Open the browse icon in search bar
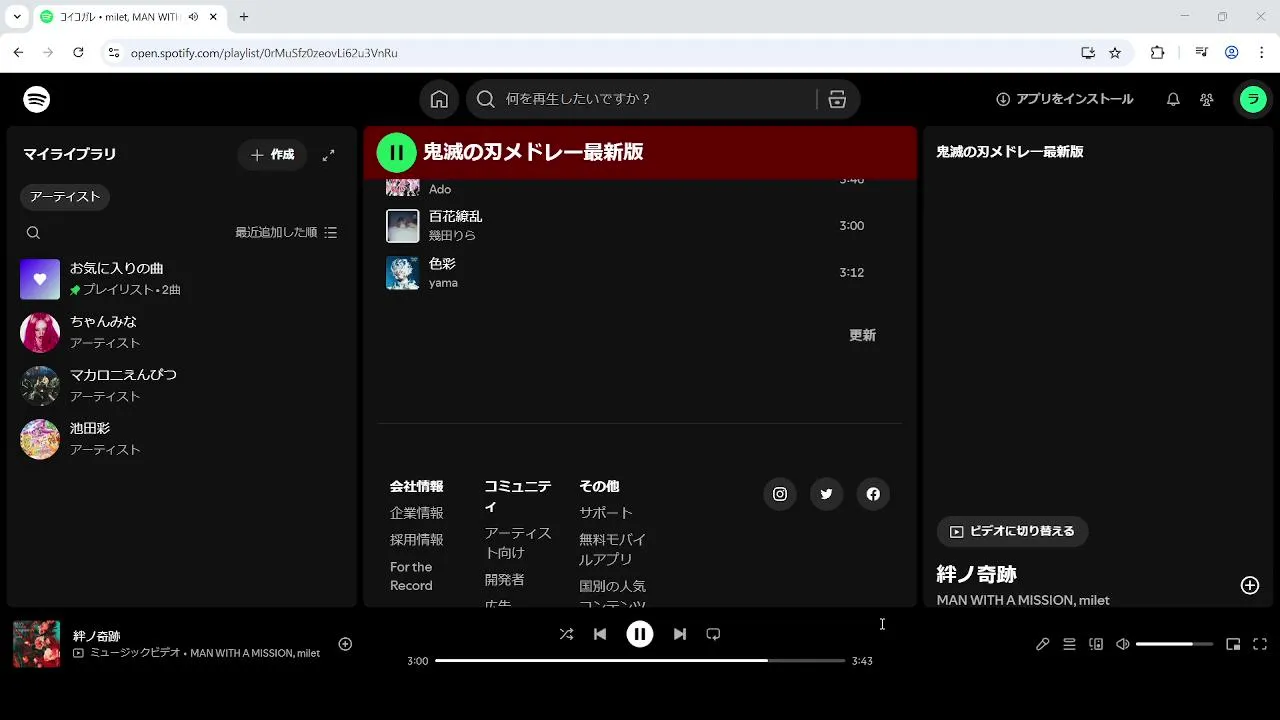The image size is (1280, 720). (x=837, y=99)
